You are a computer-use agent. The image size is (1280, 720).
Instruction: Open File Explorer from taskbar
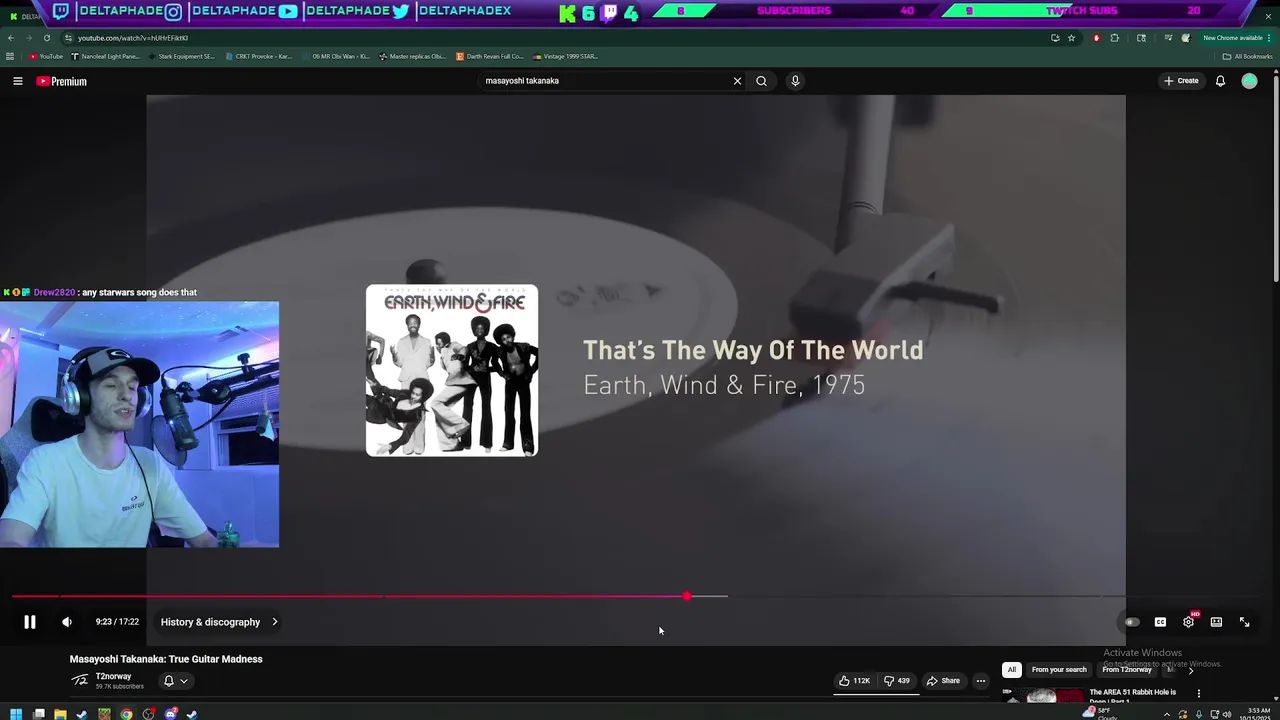60,714
